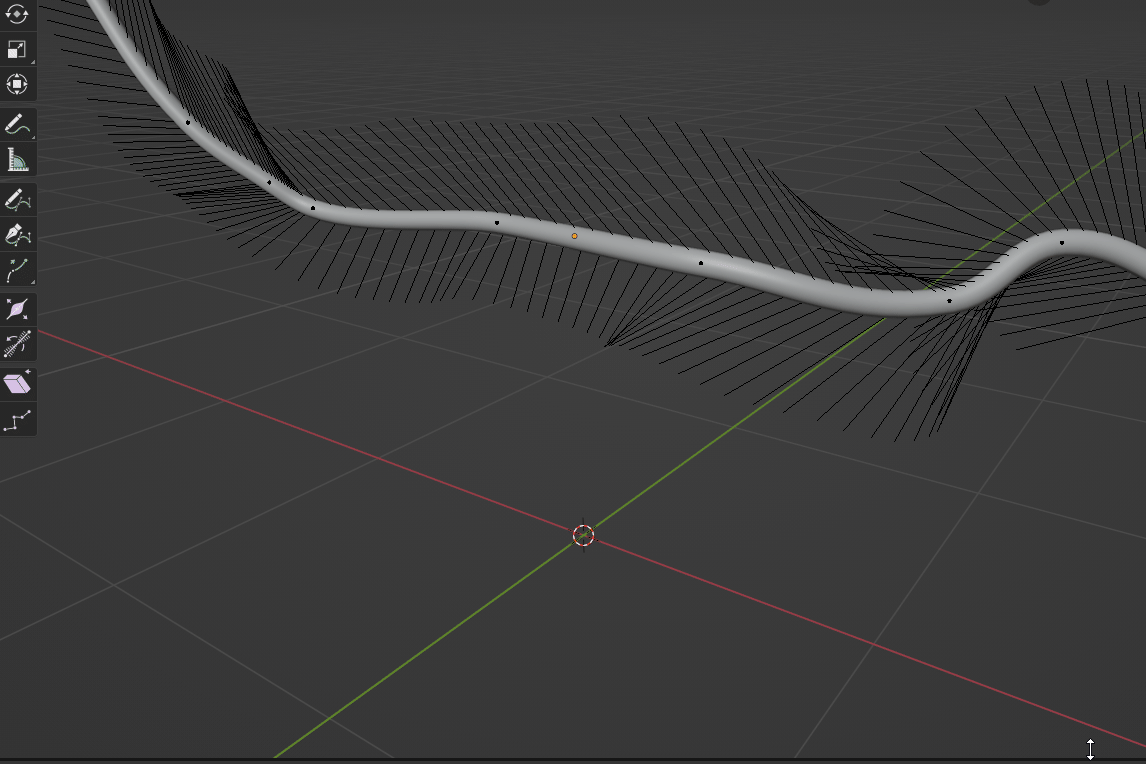Pick the Measure ruler tool

coord(17,160)
